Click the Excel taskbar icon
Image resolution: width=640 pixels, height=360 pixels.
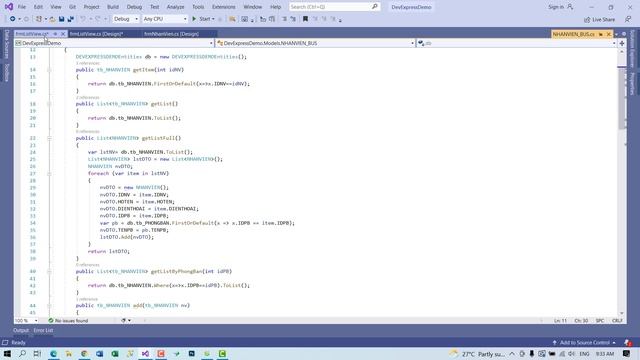click(115, 353)
